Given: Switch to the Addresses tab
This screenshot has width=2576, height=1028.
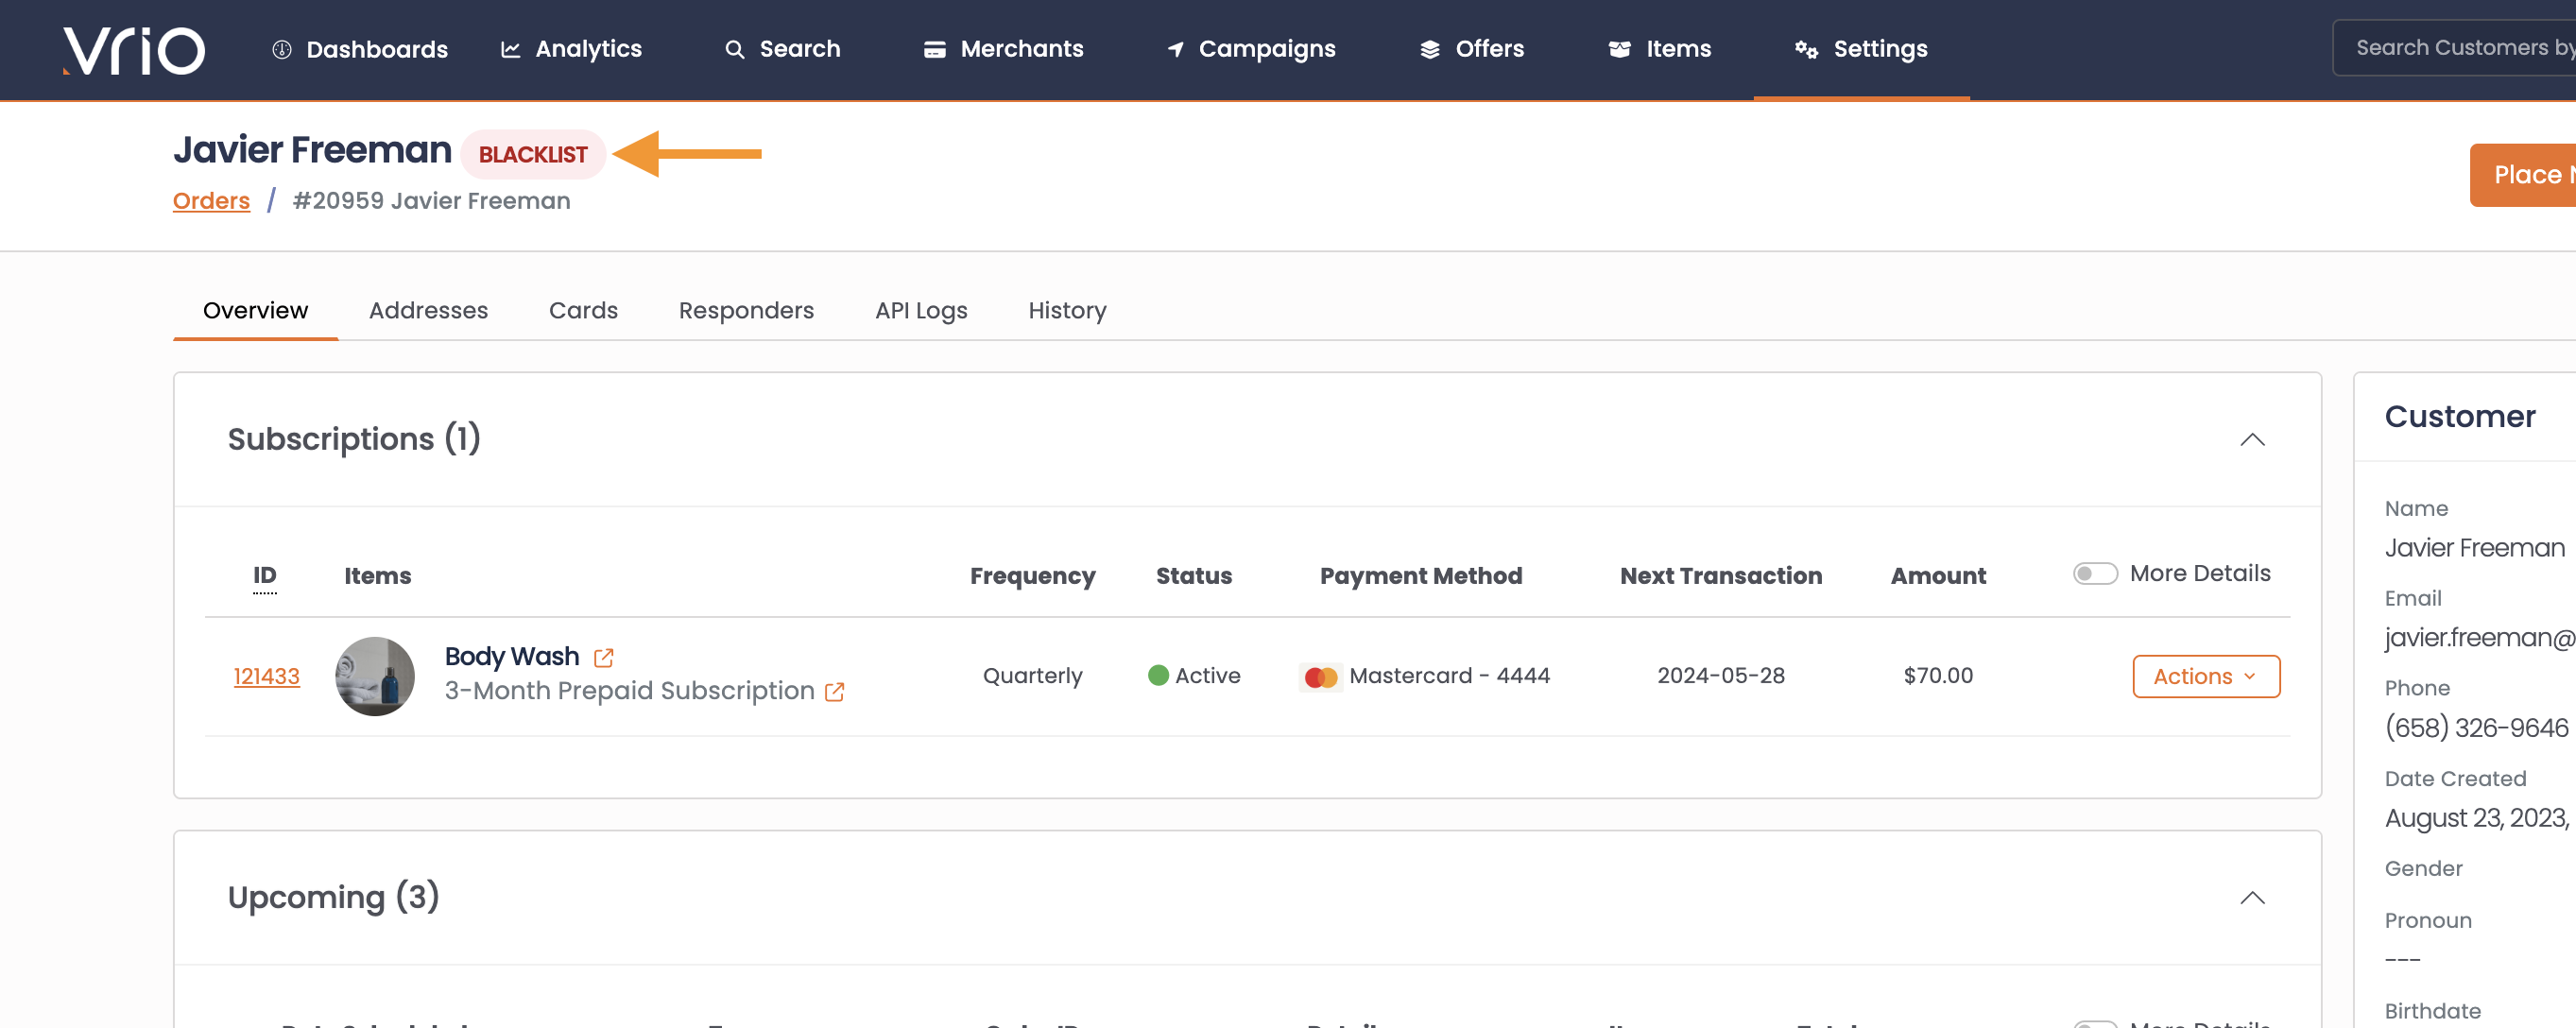Looking at the screenshot, I should (x=428, y=311).
